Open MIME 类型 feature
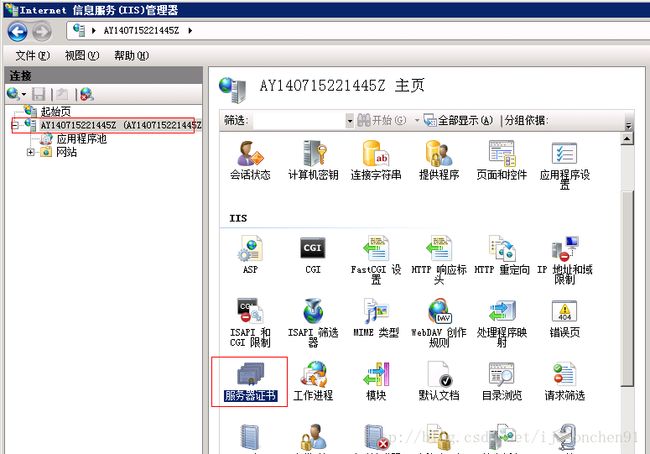Image resolution: width=650 pixels, height=454 pixels. (x=376, y=318)
